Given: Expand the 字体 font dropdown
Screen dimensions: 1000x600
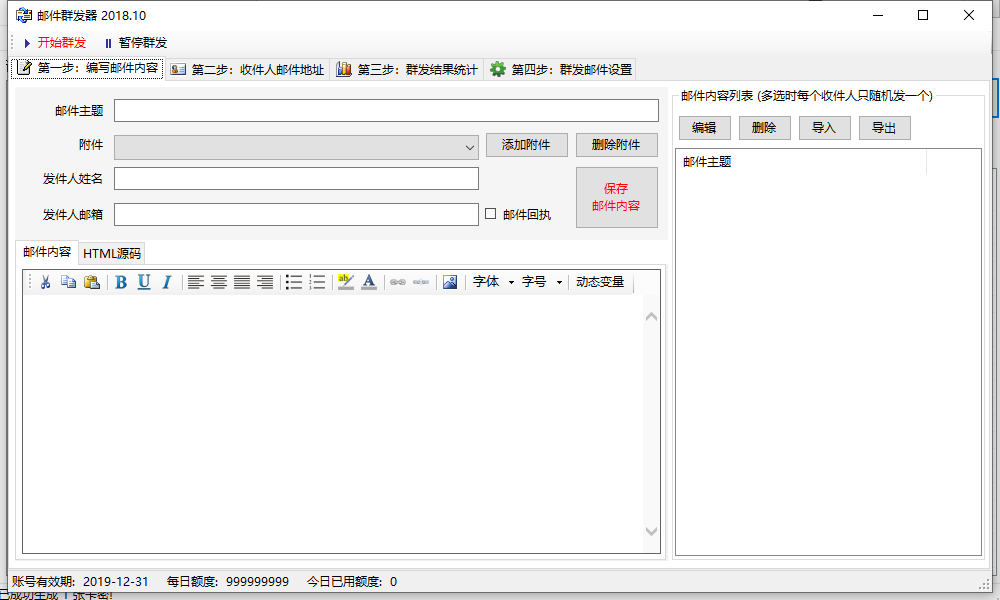Looking at the screenshot, I should [x=493, y=283].
